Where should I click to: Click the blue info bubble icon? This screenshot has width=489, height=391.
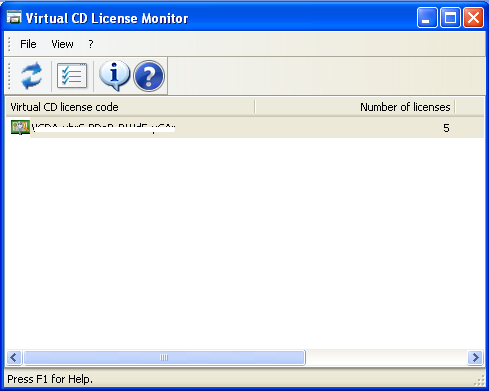coord(114,75)
